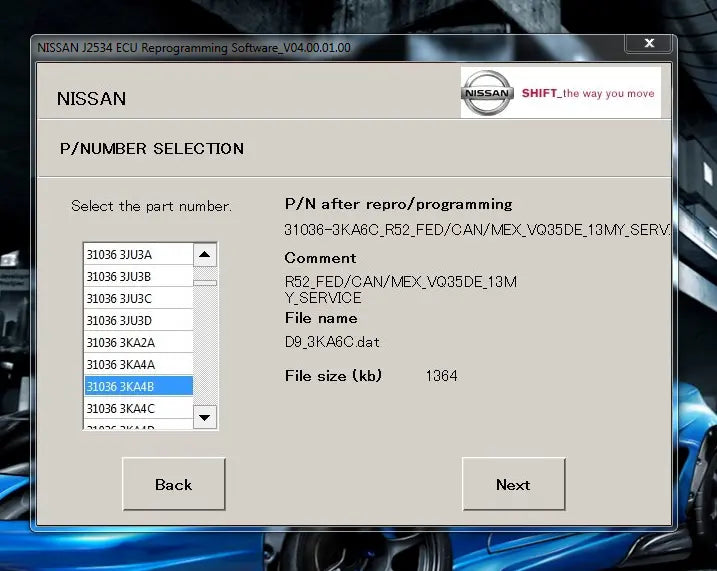This screenshot has height=571, width=717.
Task: Click the D9_3KA6C.dat file name
Action: click(332, 342)
